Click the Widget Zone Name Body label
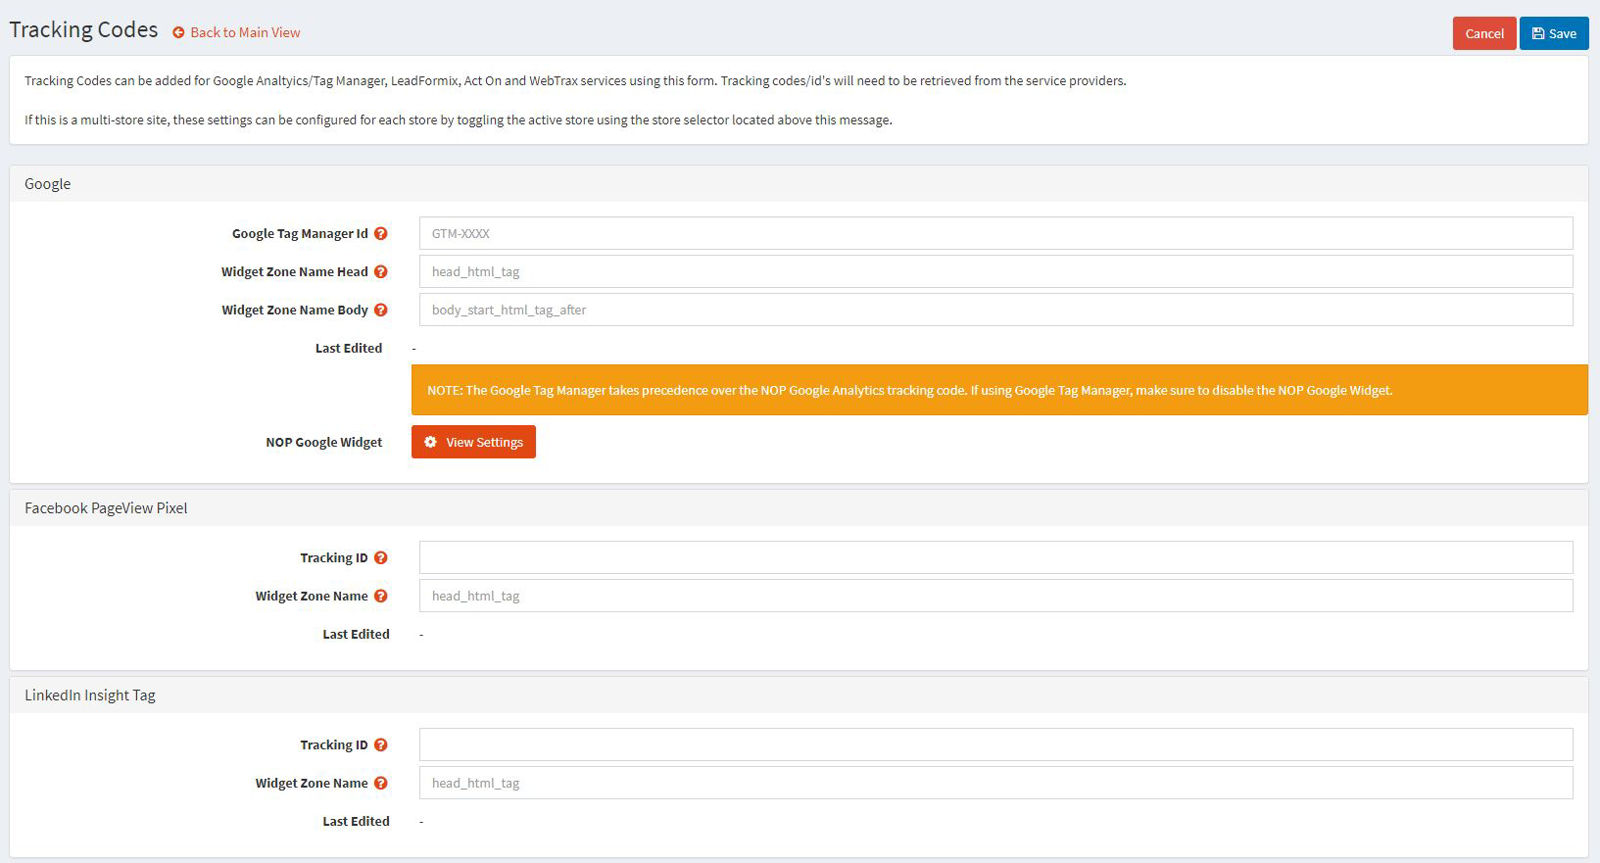 [295, 310]
